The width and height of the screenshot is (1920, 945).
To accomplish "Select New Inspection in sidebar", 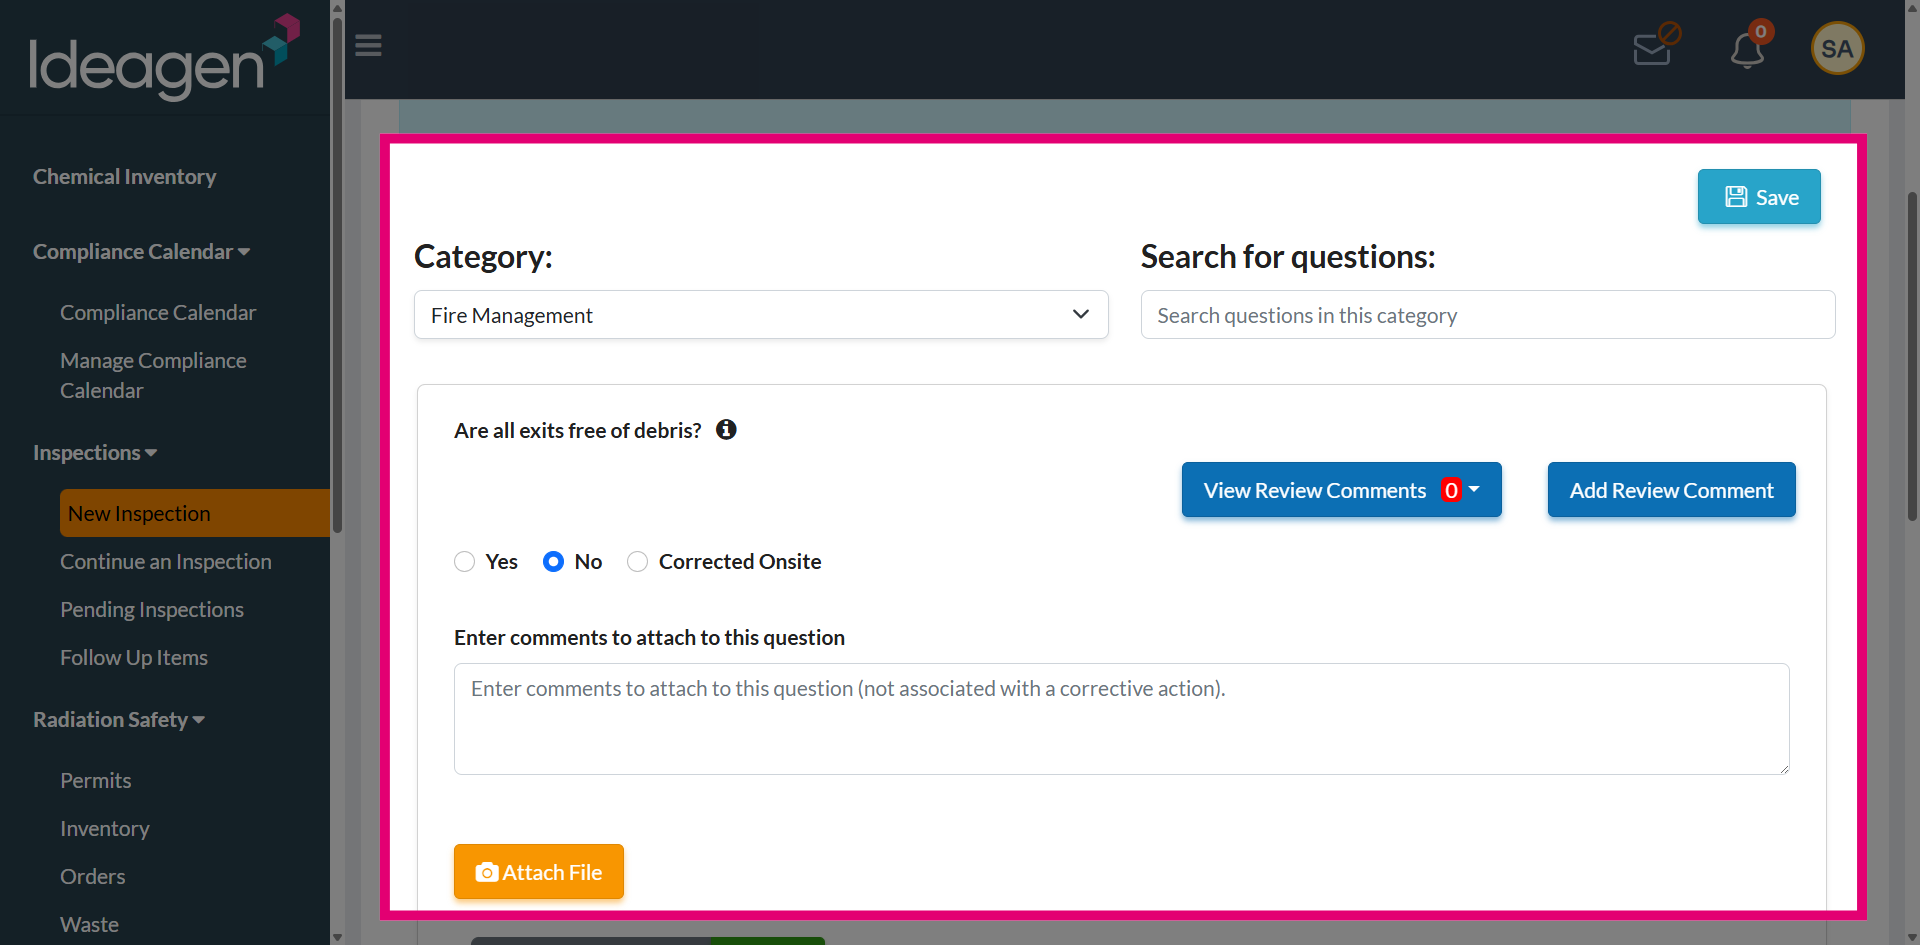I will coord(195,513).
